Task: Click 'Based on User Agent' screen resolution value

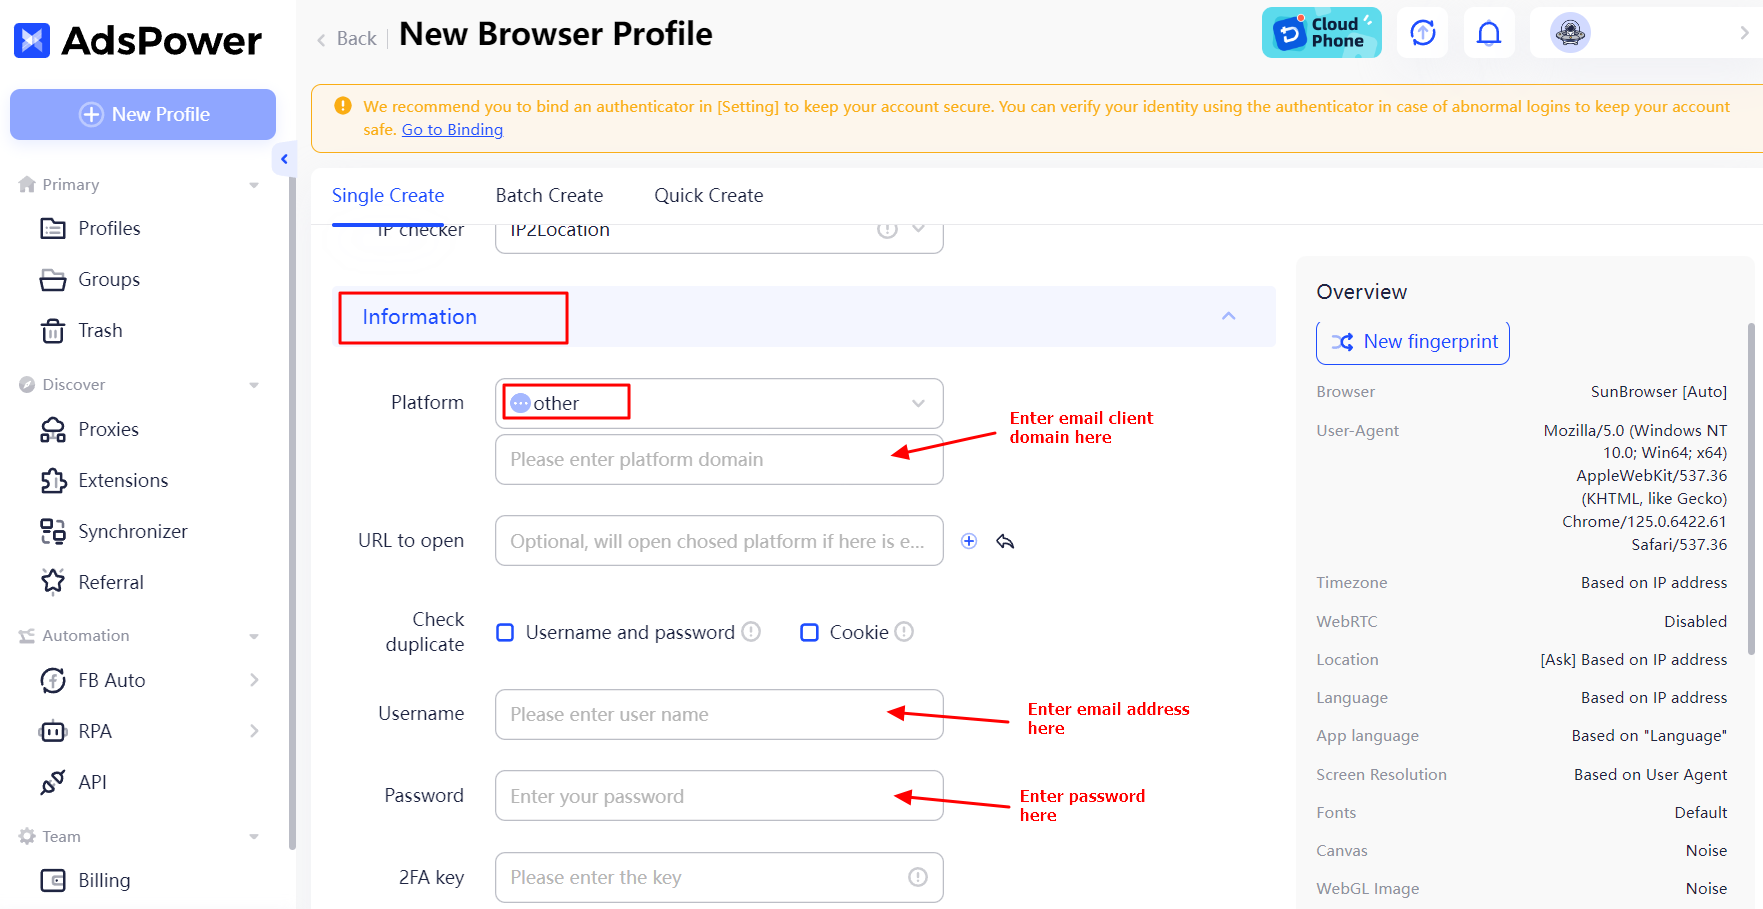Action: (x=1650, y=774)
